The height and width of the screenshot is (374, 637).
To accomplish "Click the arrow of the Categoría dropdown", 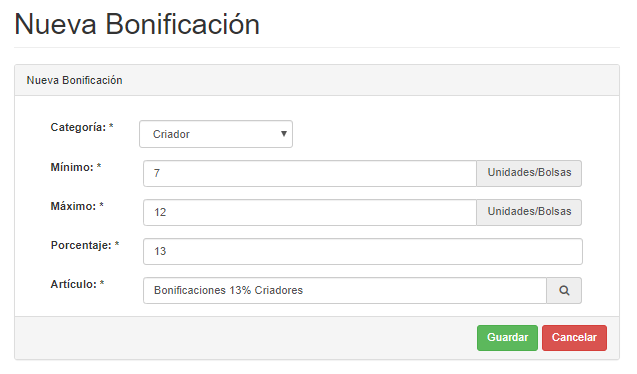I will pos(284,134).
